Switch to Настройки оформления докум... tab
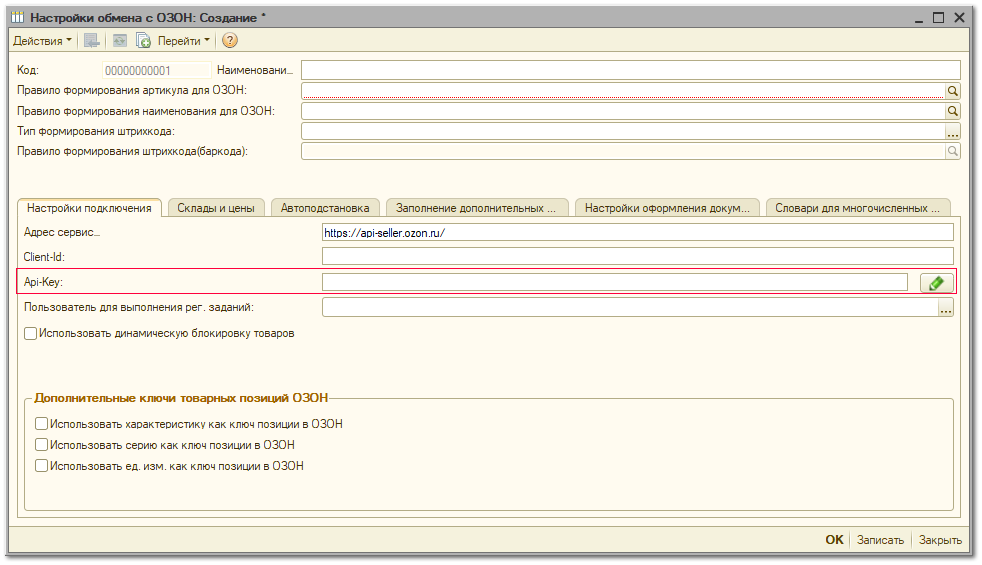The width and height of the screenshot is (982, 565). click(667, 208)
